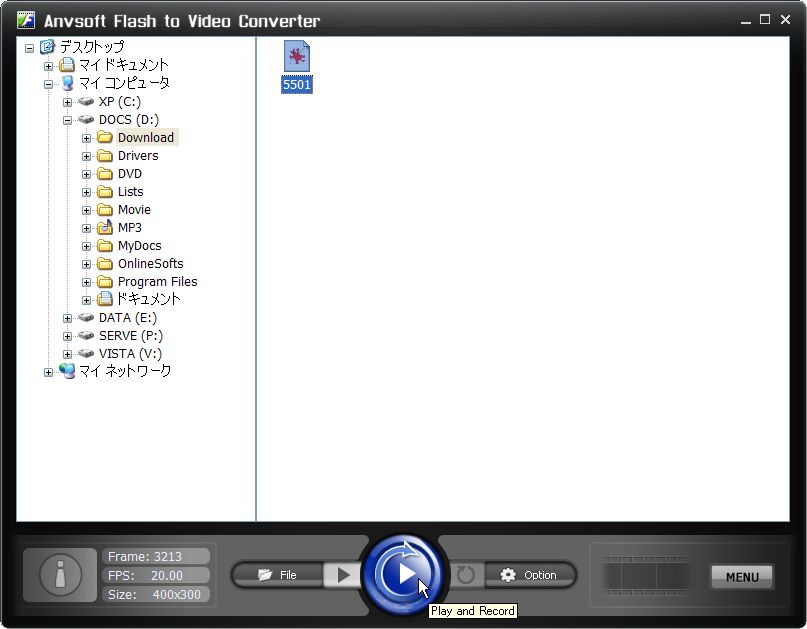
Task: Click the Anvsoft app icon in title bar
Action: pyautogui.click(x=26, y=21)
